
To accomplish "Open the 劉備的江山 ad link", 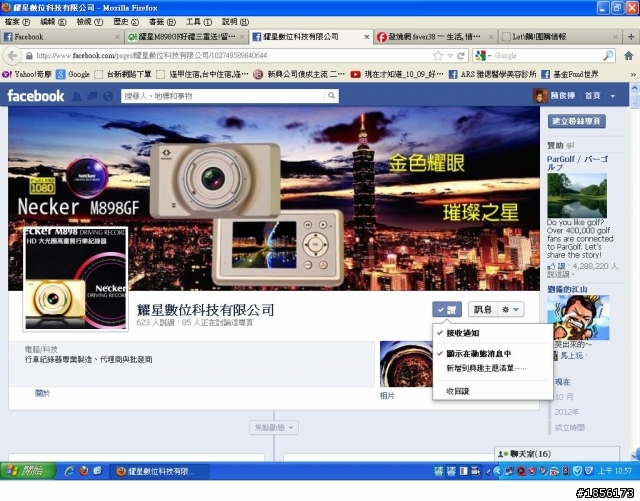I will click(567, 289).
